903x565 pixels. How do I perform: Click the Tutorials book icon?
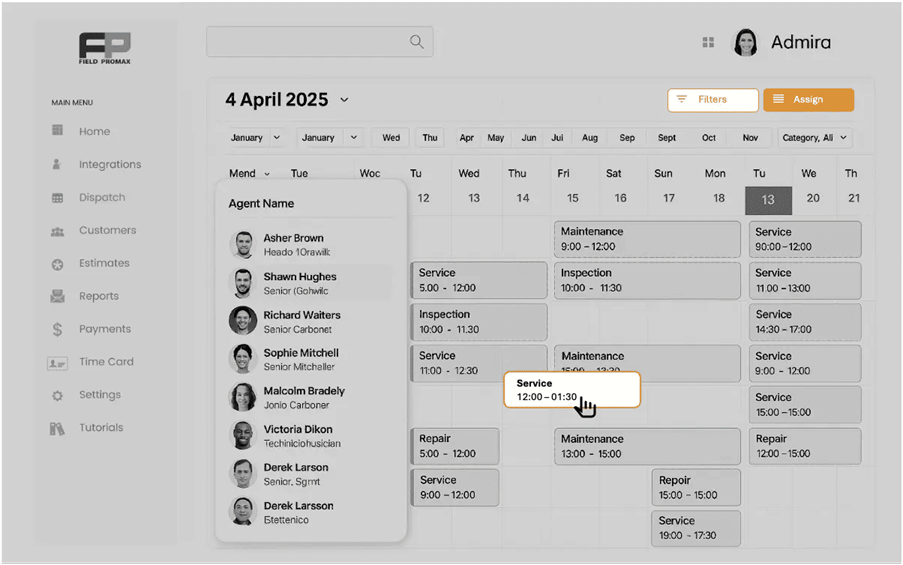(x=57, y=428)
